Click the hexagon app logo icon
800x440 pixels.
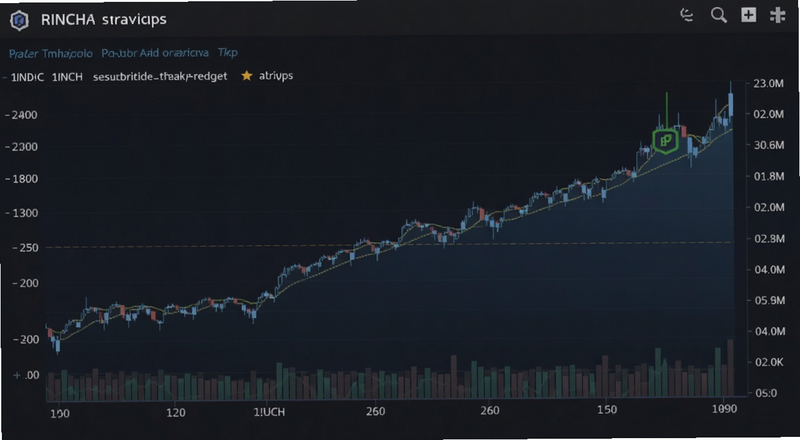point(19,20)
